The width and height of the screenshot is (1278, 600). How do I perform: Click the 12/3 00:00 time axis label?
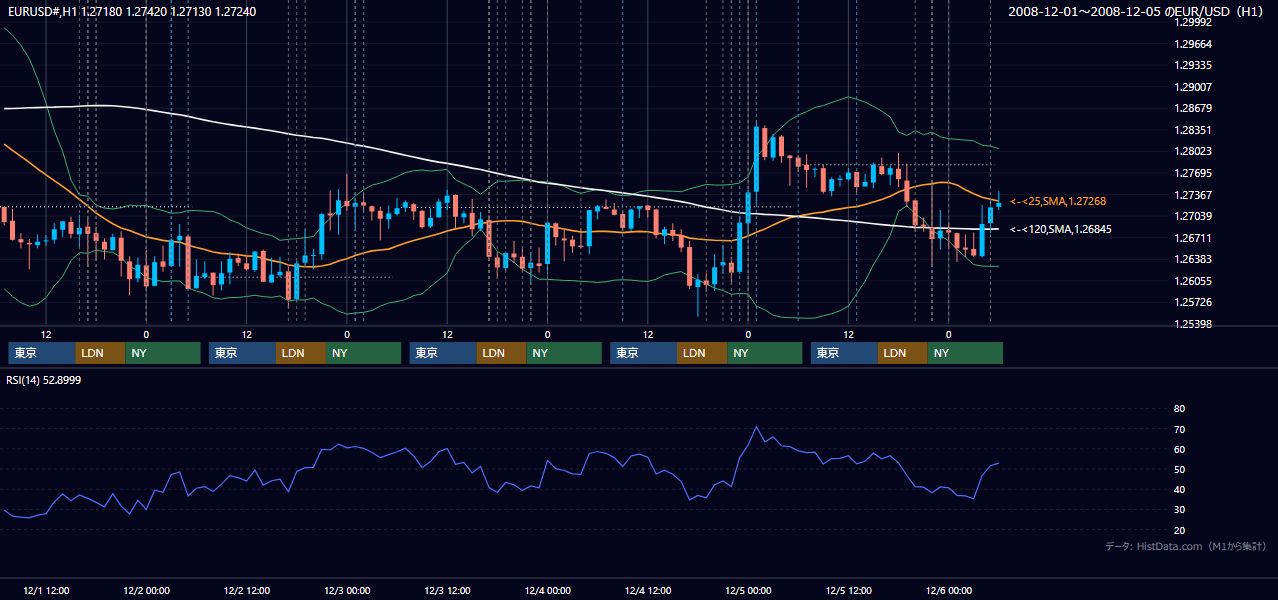coord(347,590)
